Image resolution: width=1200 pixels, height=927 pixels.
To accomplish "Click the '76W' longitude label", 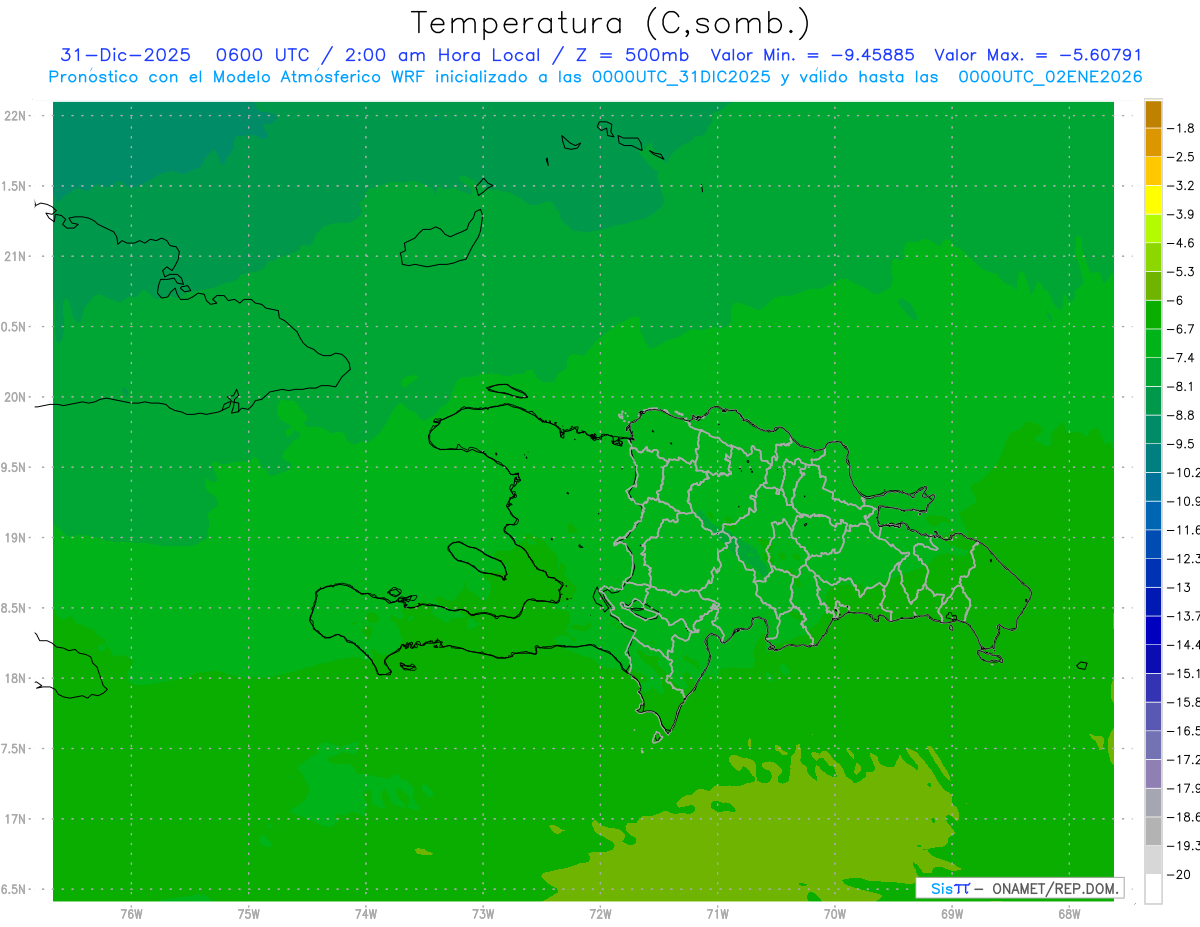I will pyautogui.click(x=131, y=914).
